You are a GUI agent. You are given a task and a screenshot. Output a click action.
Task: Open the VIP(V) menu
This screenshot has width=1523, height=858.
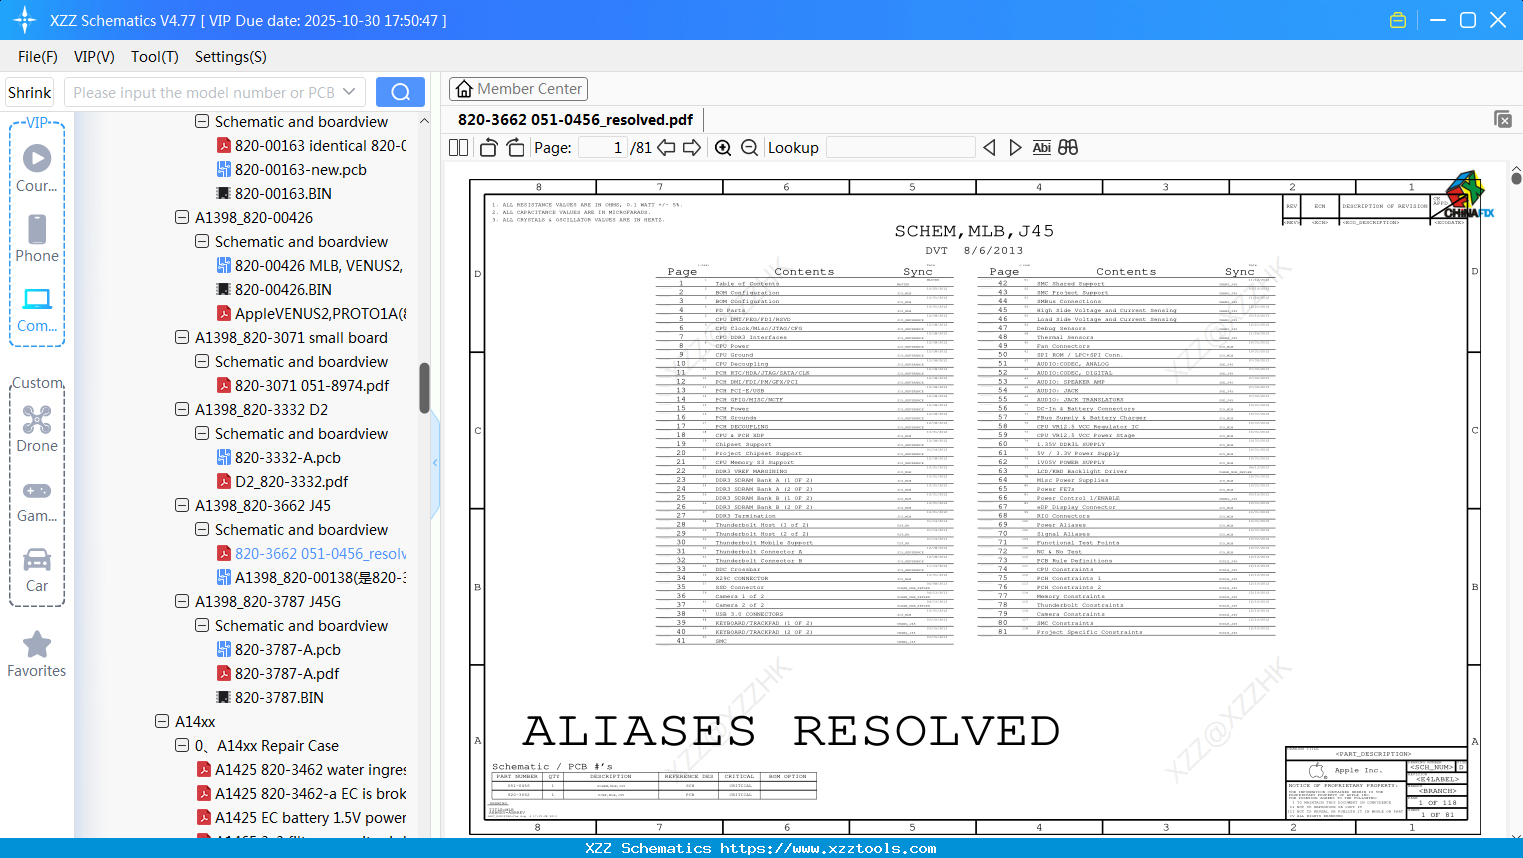tap(94, 57)
